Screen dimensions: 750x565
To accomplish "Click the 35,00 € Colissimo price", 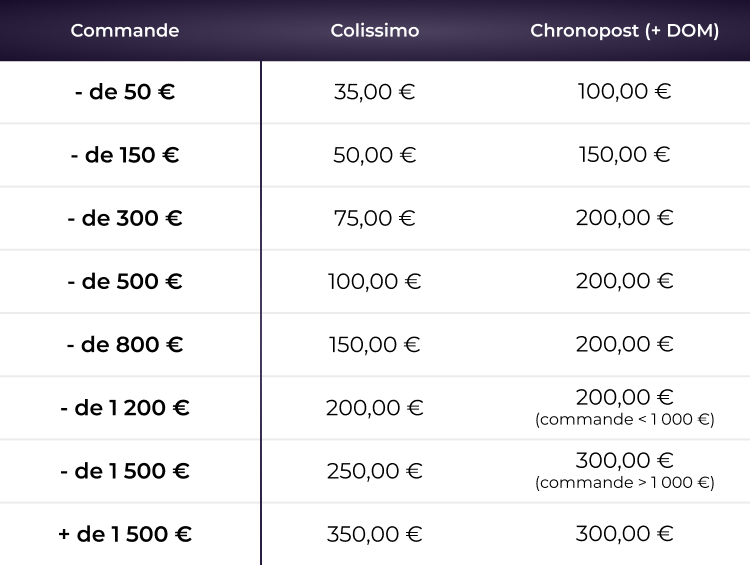I will (x=375, y=92).
